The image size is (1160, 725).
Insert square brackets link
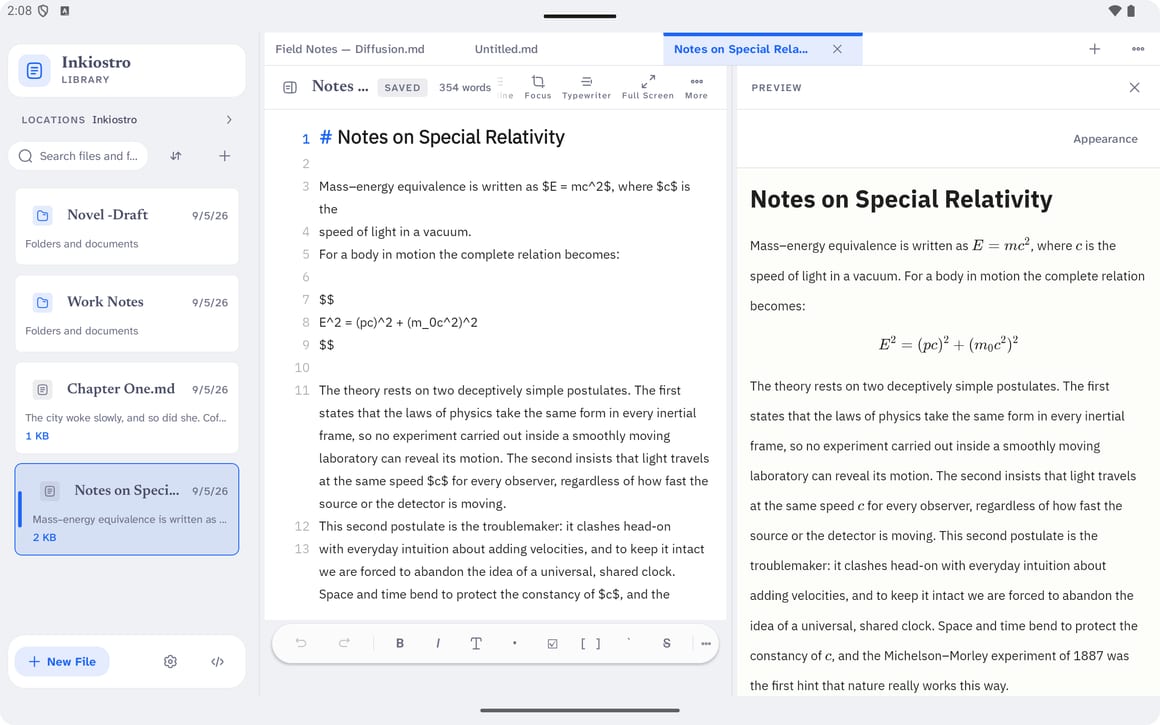(590, 643)
